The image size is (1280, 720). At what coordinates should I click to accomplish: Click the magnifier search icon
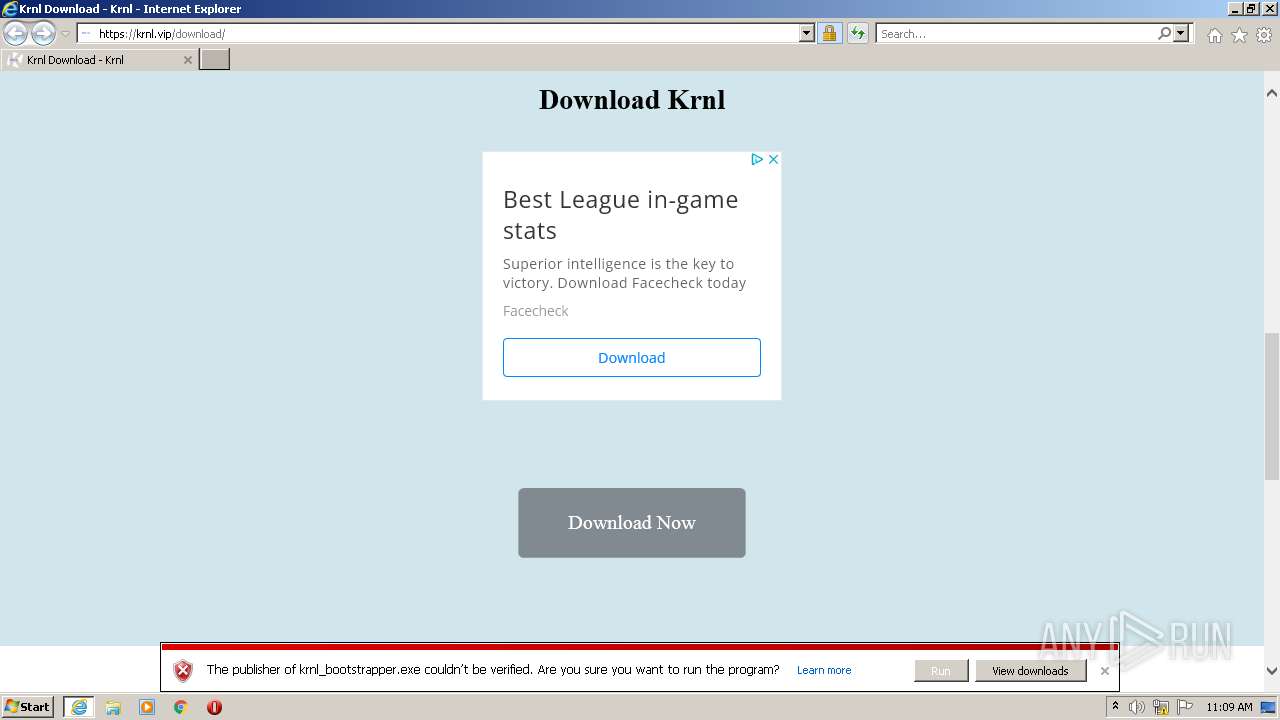point(1164,33)
